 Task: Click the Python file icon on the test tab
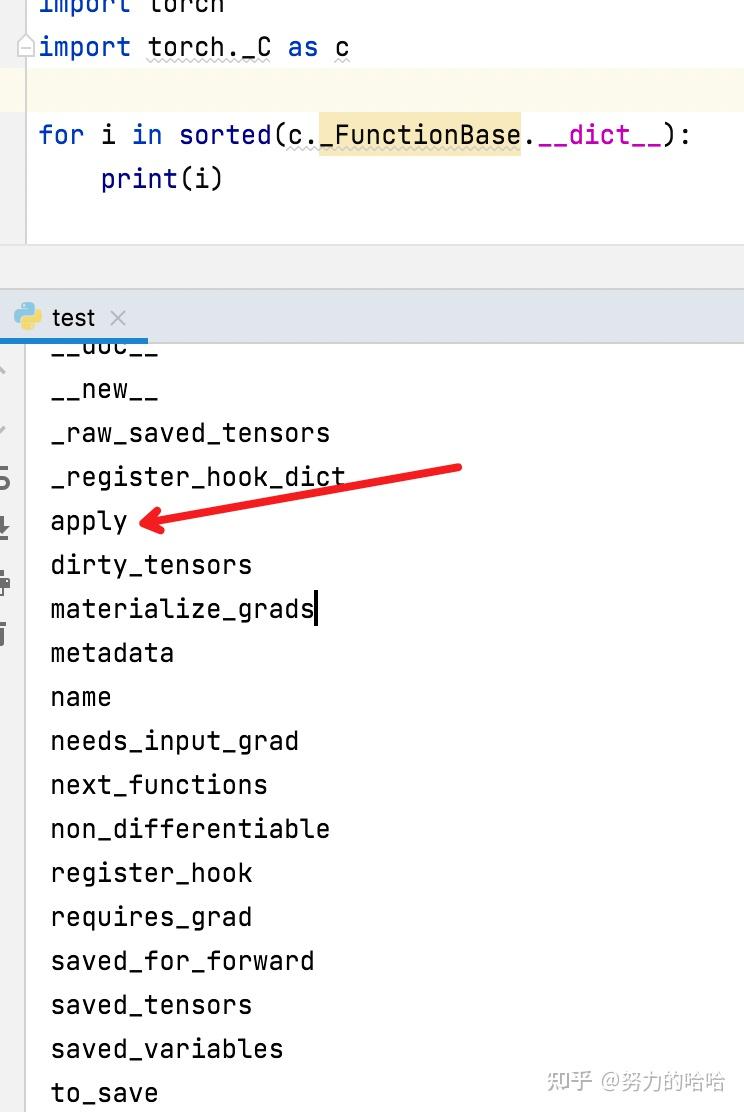33,317
